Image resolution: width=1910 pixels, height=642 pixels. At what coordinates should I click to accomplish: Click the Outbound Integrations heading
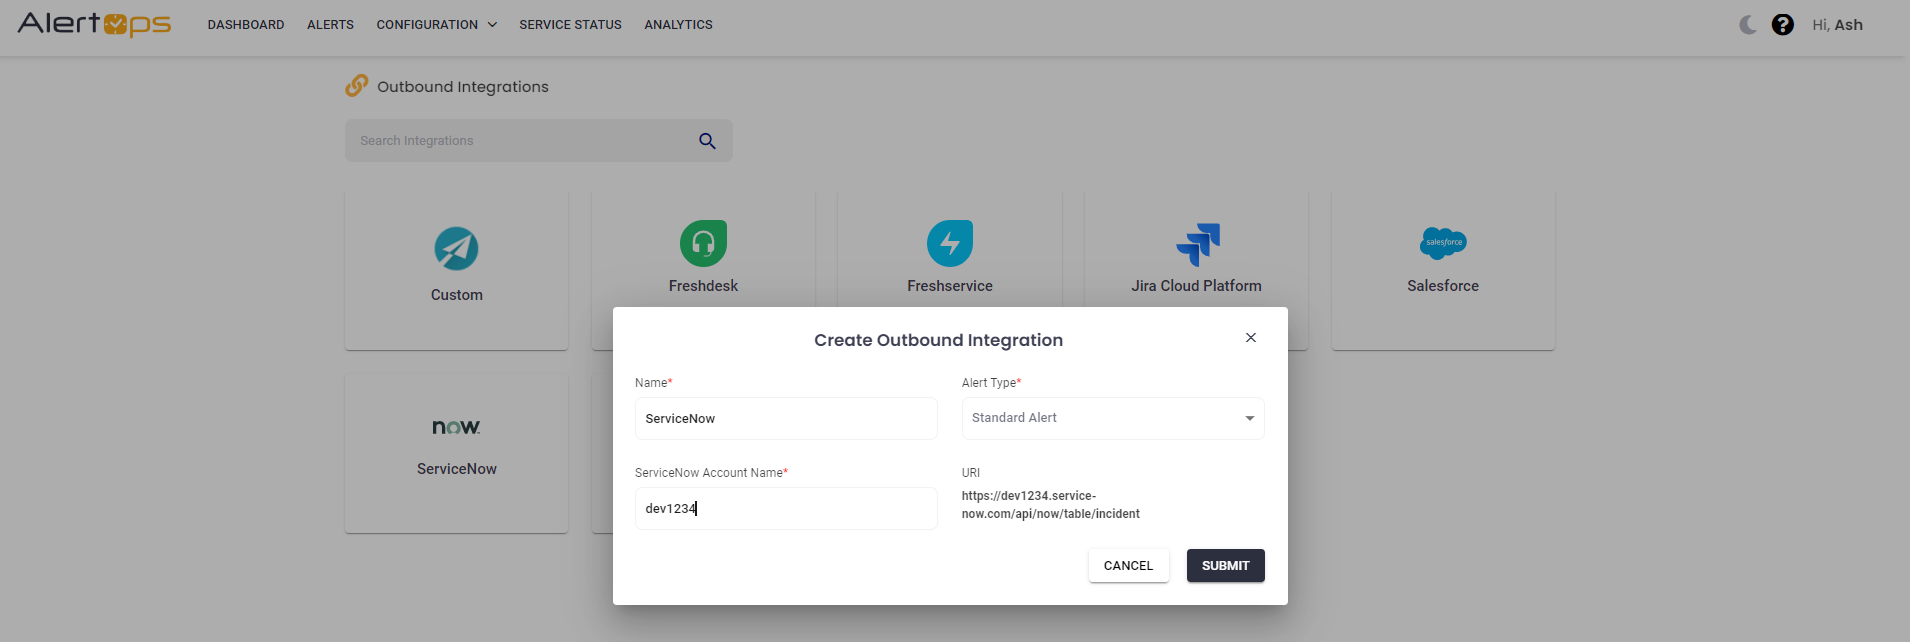[x=463, y=87]
